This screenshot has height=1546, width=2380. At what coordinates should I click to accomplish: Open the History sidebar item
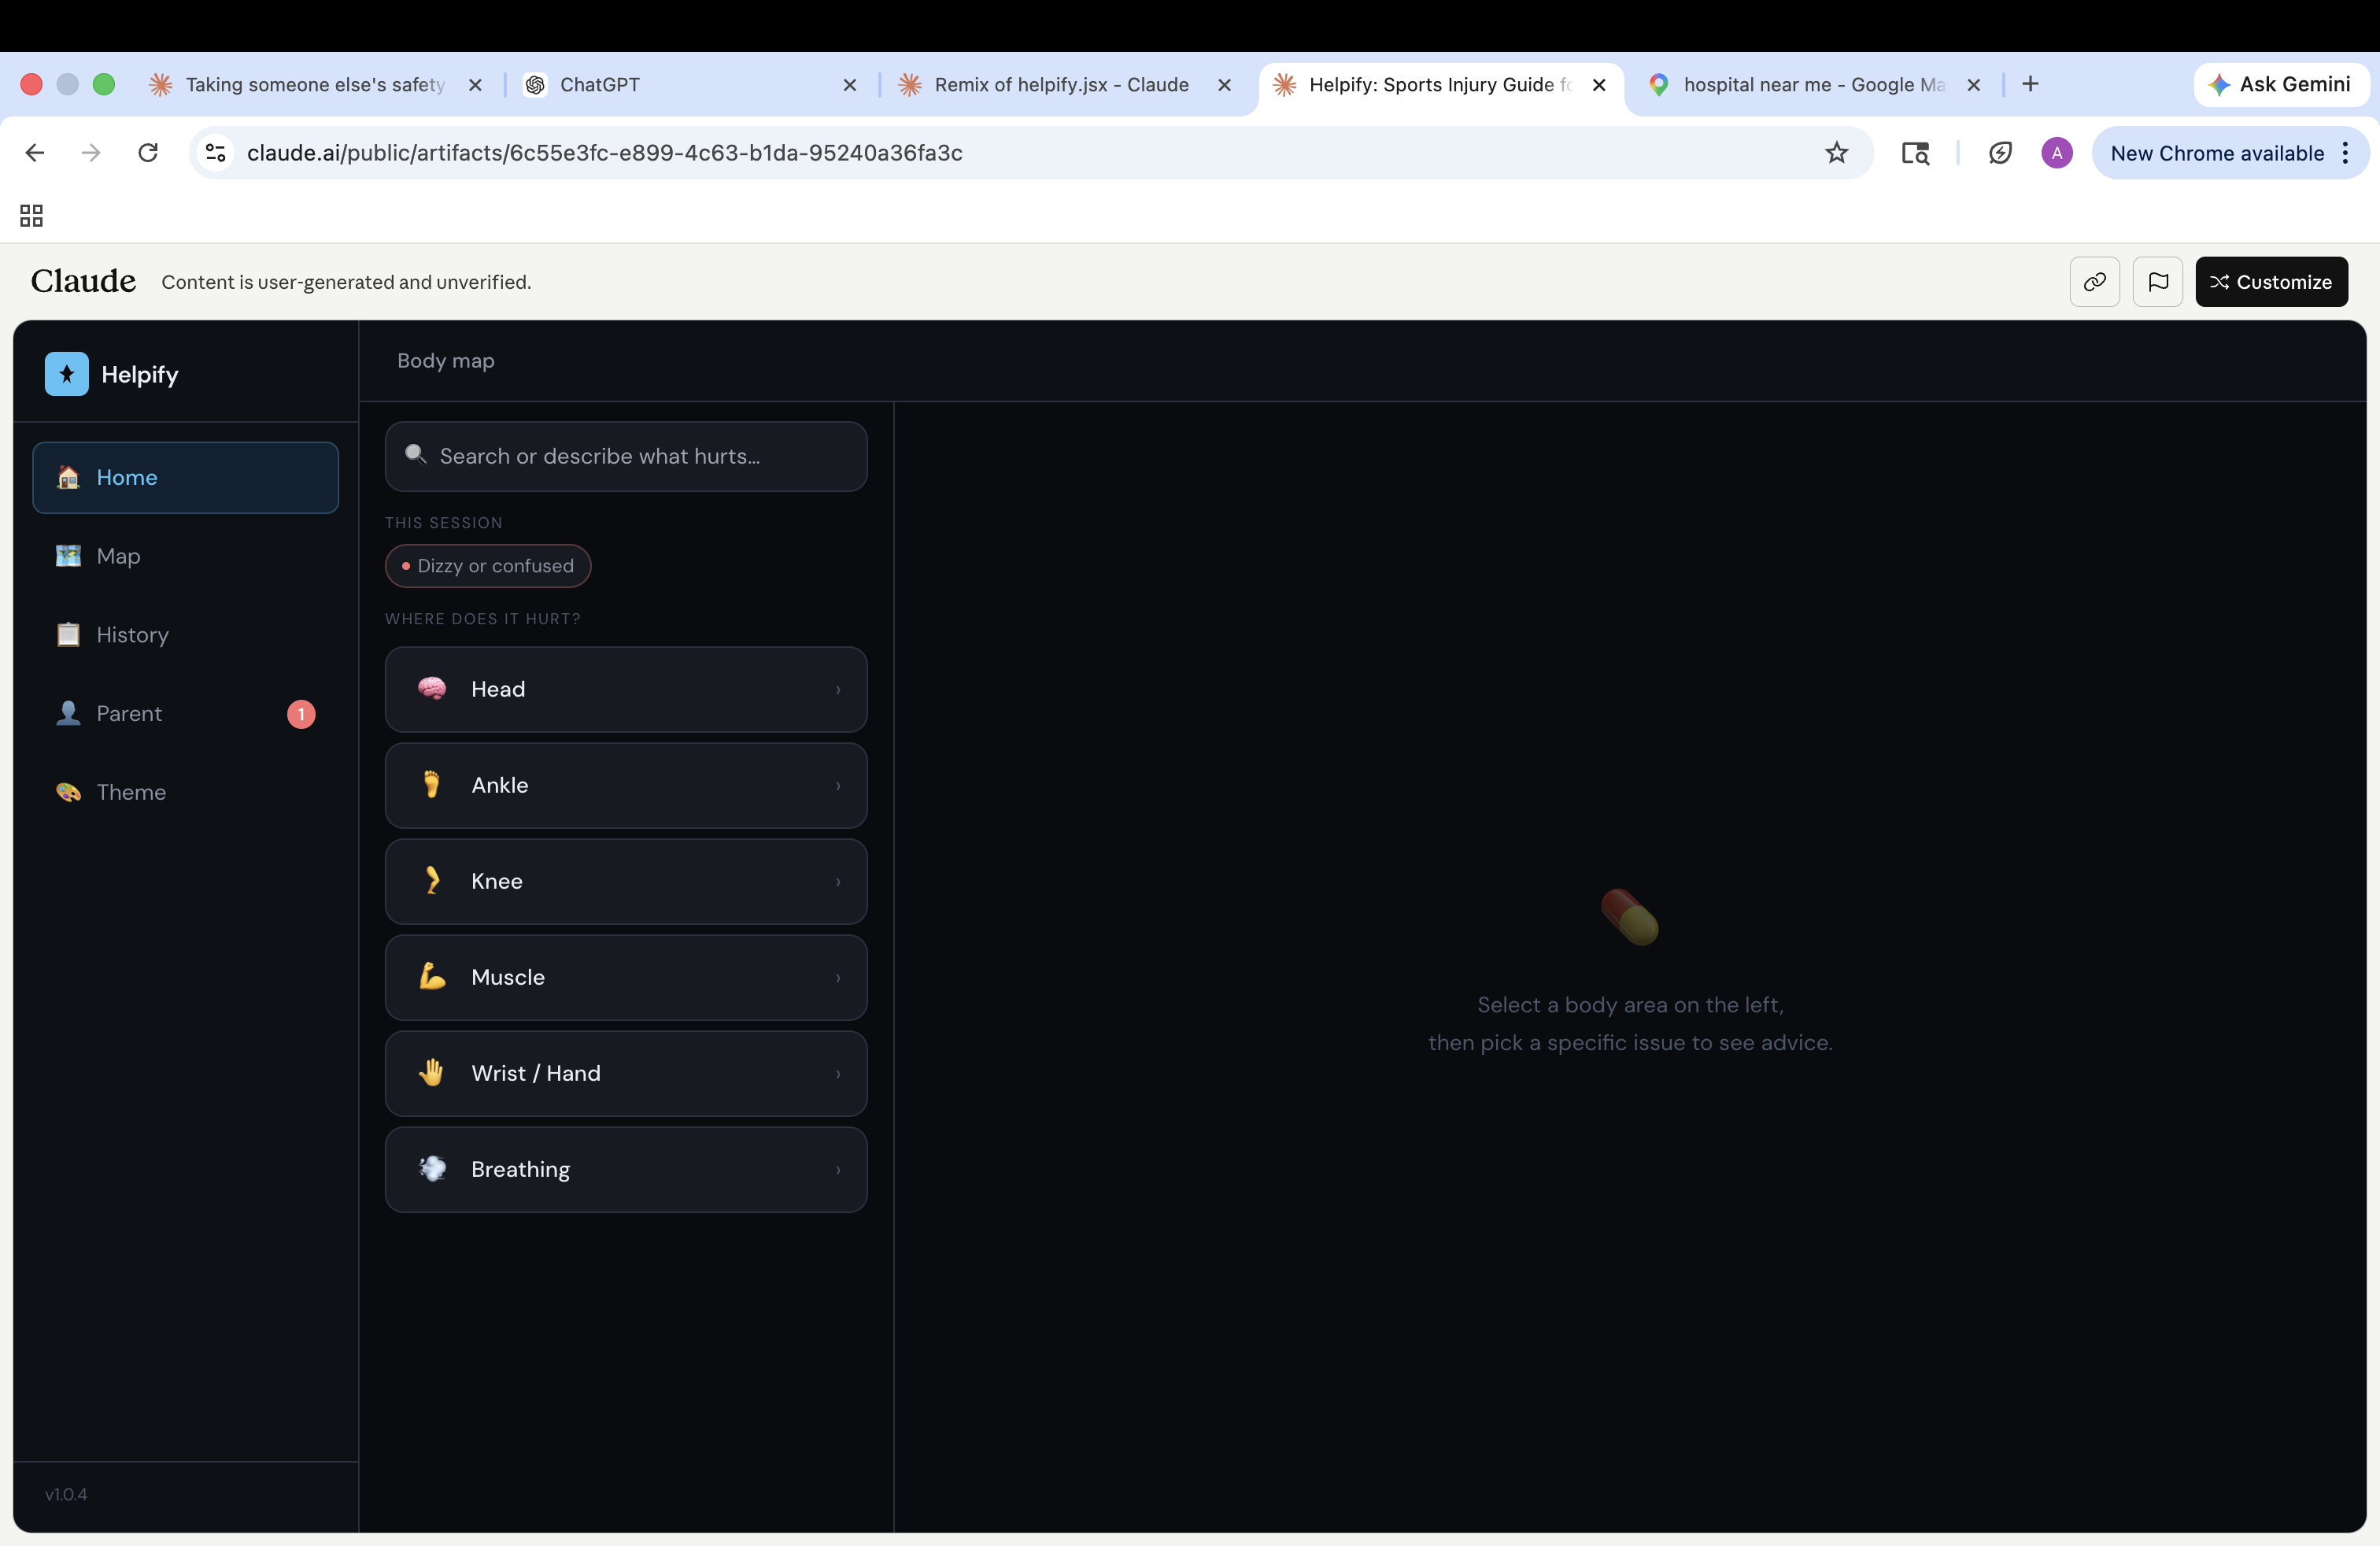point(132,635)
